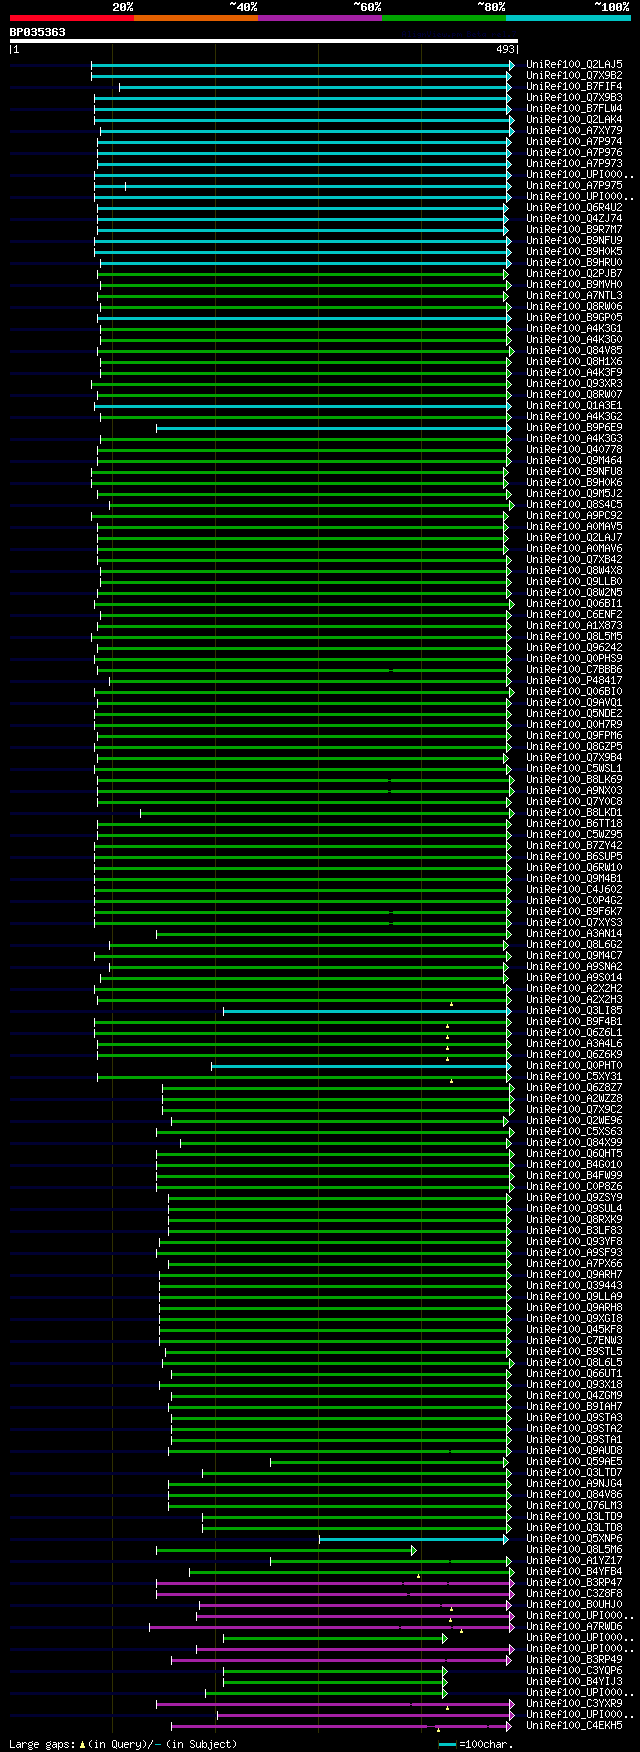The height and width of the screenshot is (1752, 640).
Task: Click the short green bar of UniRef100_Q8L5M6
Action: coord(286,1549)
